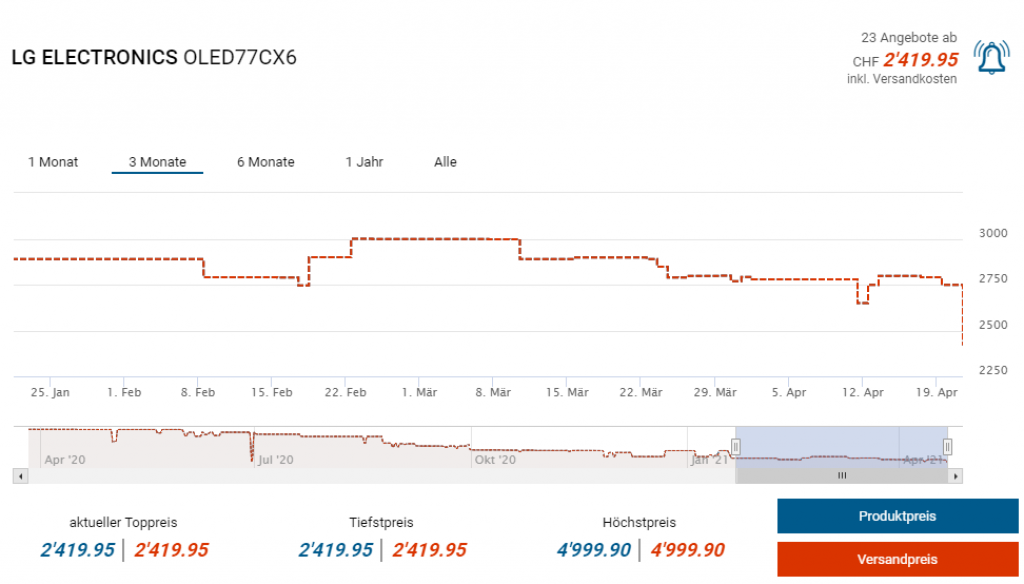The image size is (1024, 584).
Task: Click the Okt '20 navigator label
Action: click(495, 460)
